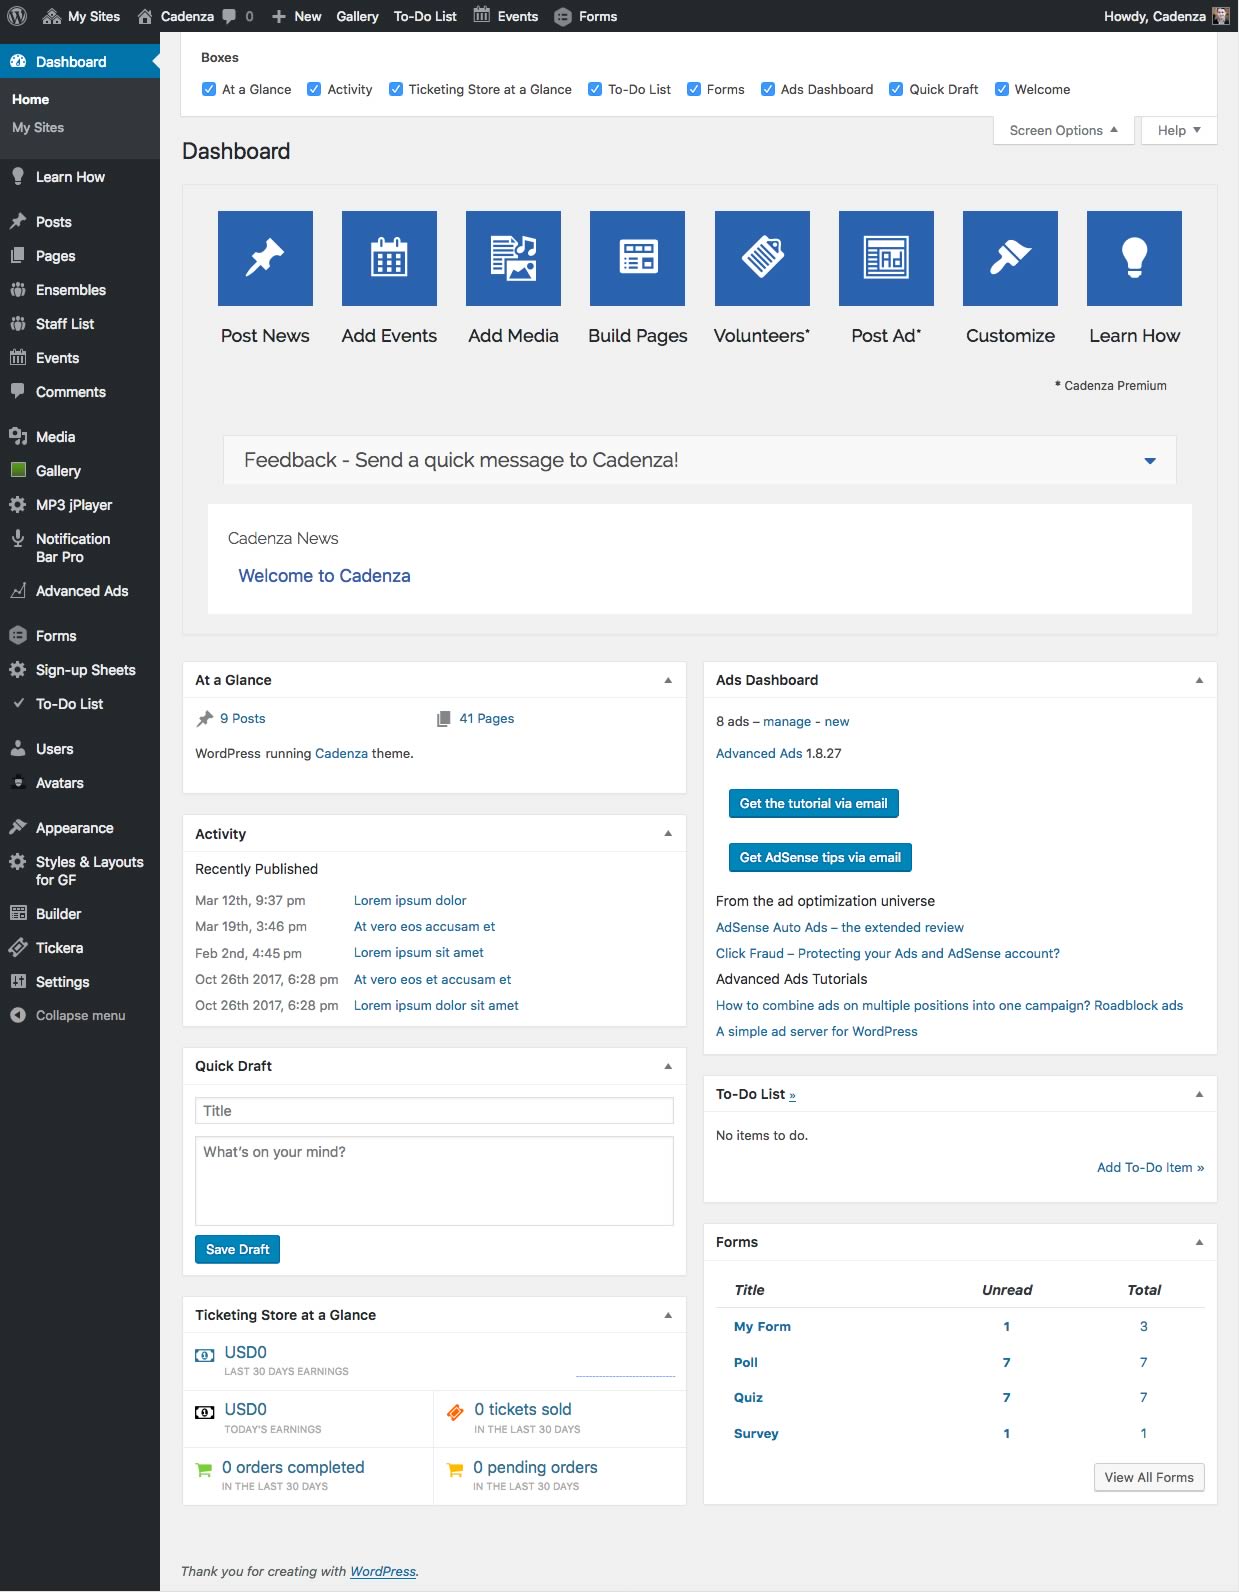1239x1592 pixels.
Task: Open the Poll form link
Action: (x=746, y=1362)
